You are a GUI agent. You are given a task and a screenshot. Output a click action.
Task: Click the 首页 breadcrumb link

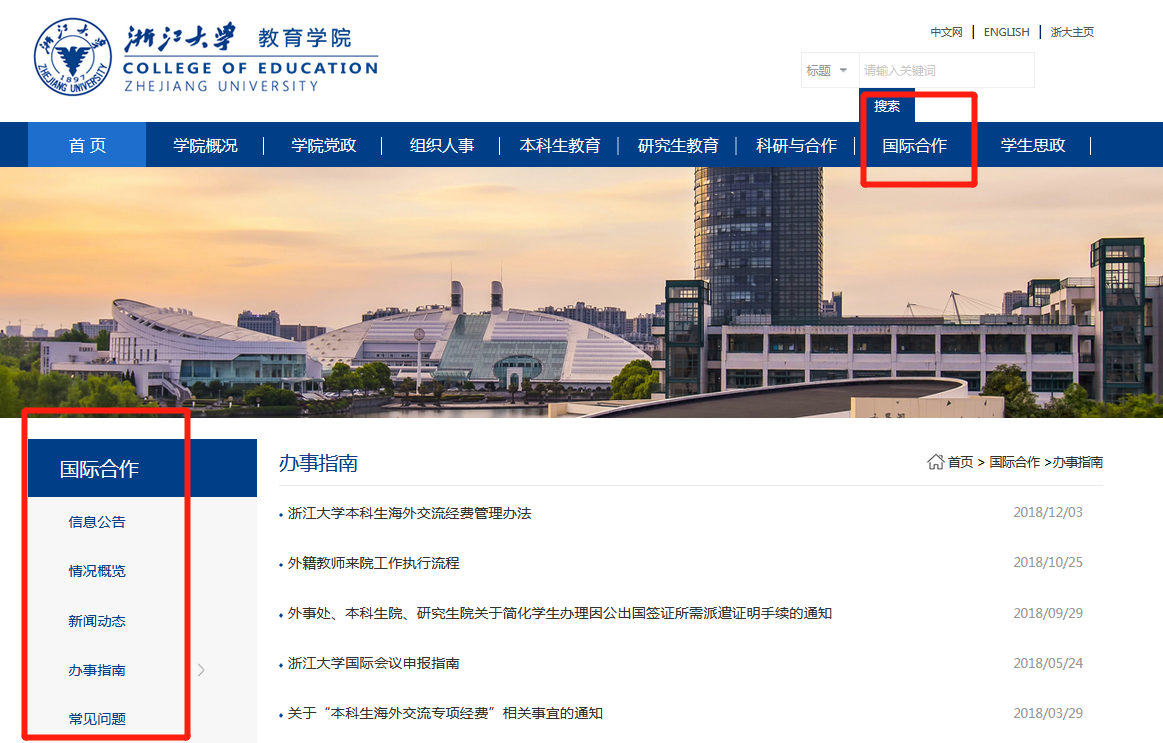tap(961, 461)
